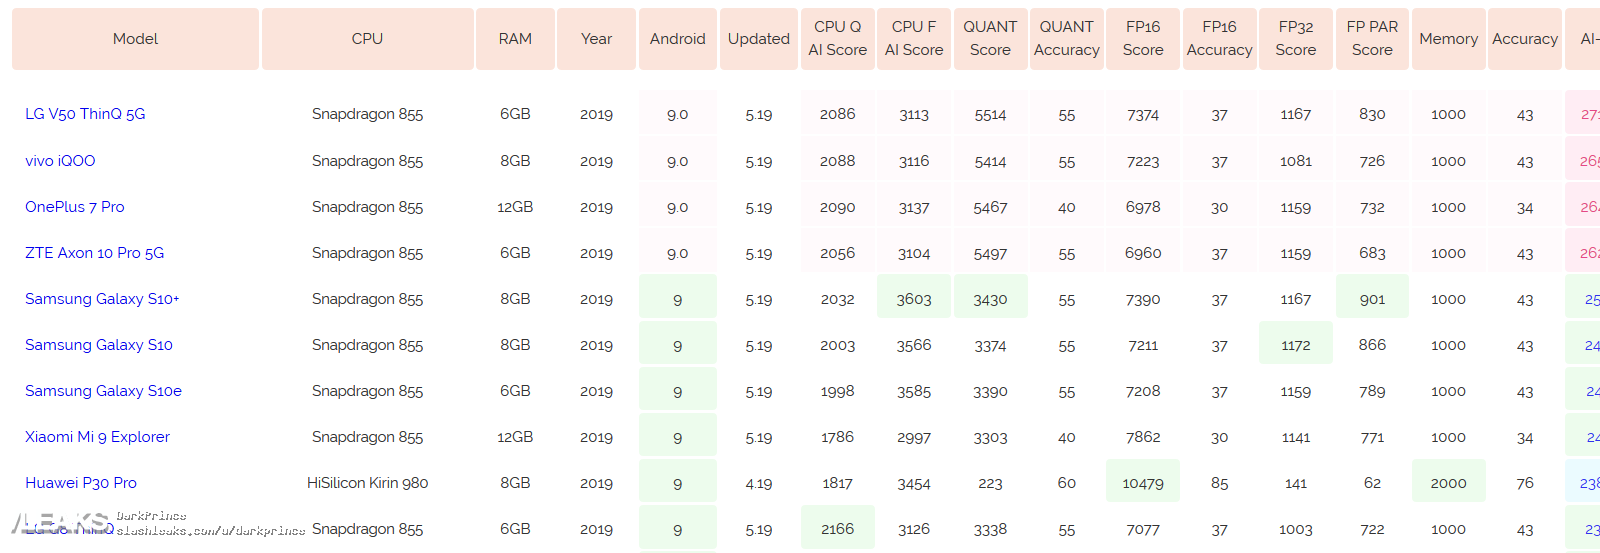1600x553 pixels.
Task: Open the Samsung Galaxy S10e link
Action: pos(103,391)
